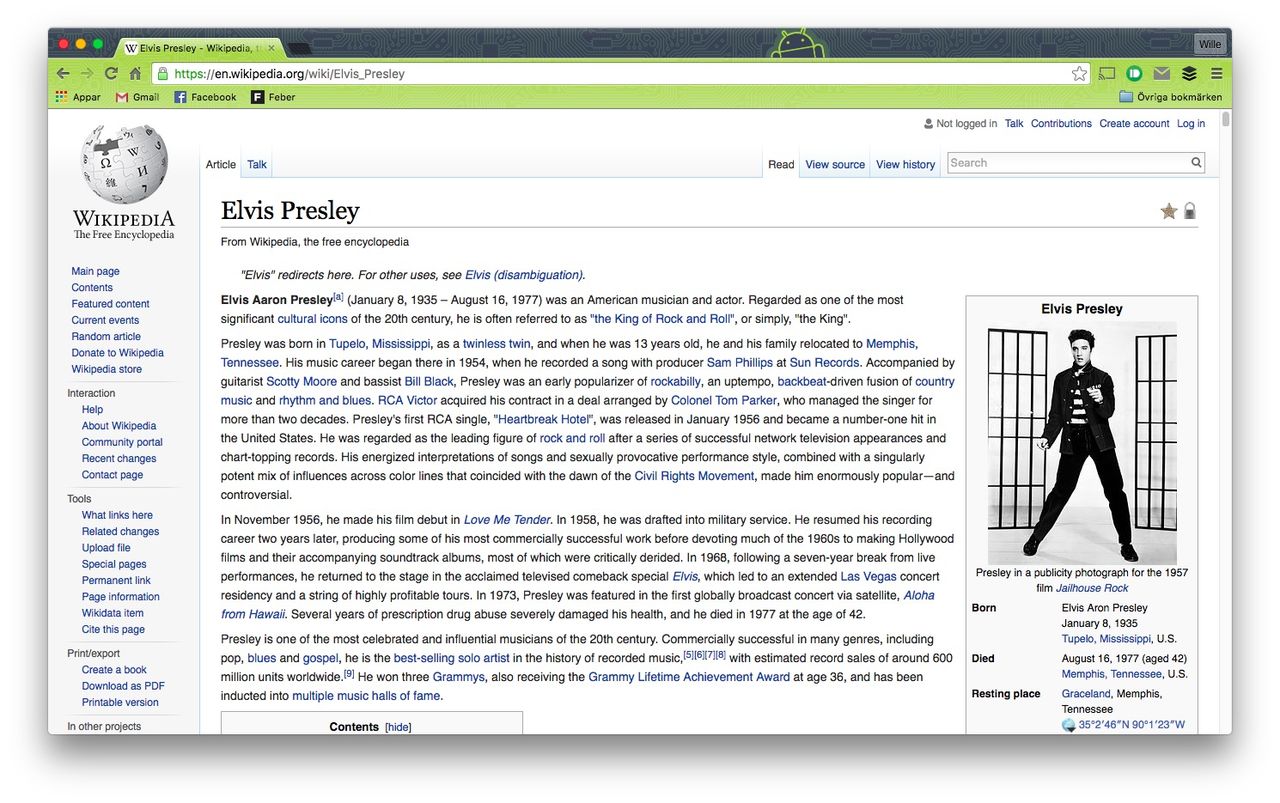Open the Jailhouse Rock caption link
The width and height of the screenshot is (1280, 803).
click(x=1092, y=588)
